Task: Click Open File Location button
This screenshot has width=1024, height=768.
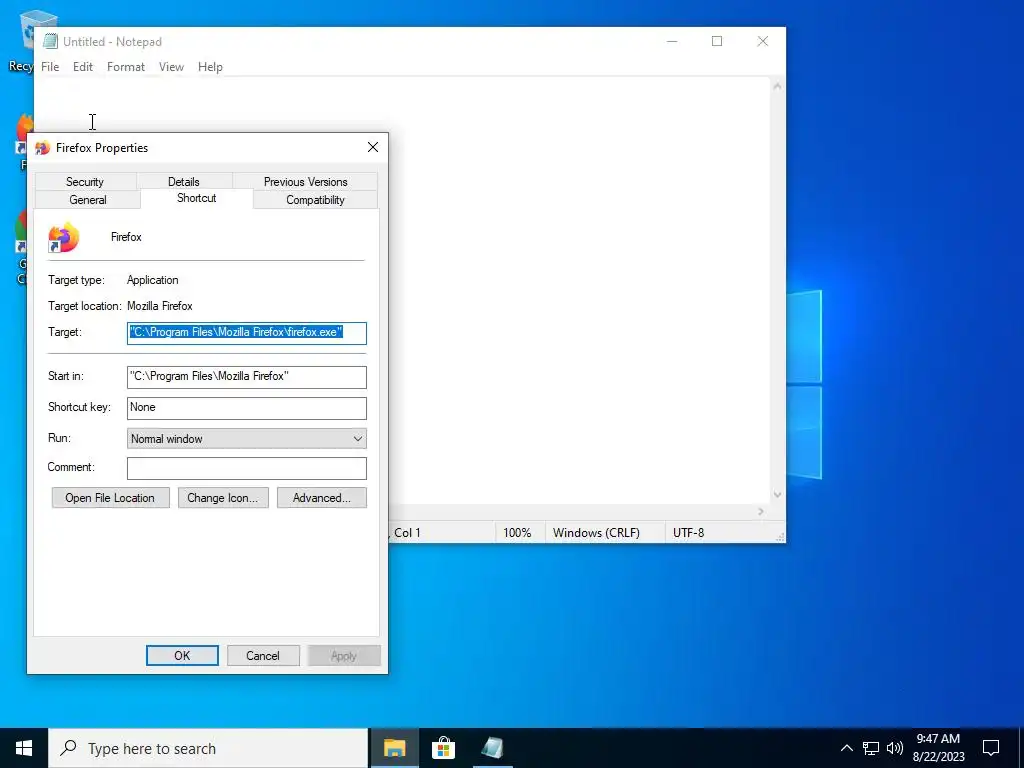Action: click(x=110, y=498)
